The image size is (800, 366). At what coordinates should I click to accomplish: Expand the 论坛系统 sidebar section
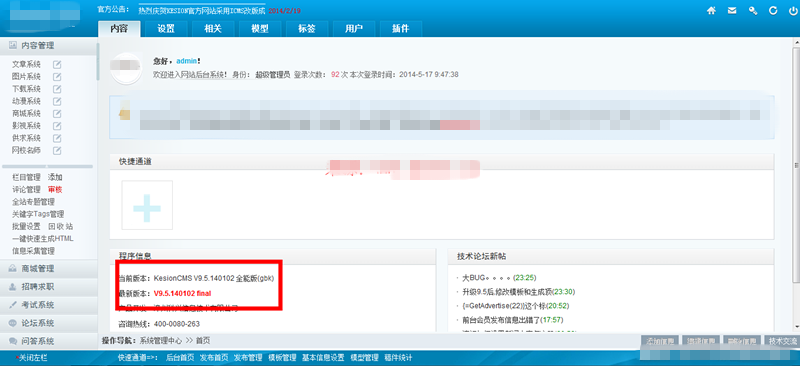49,323
